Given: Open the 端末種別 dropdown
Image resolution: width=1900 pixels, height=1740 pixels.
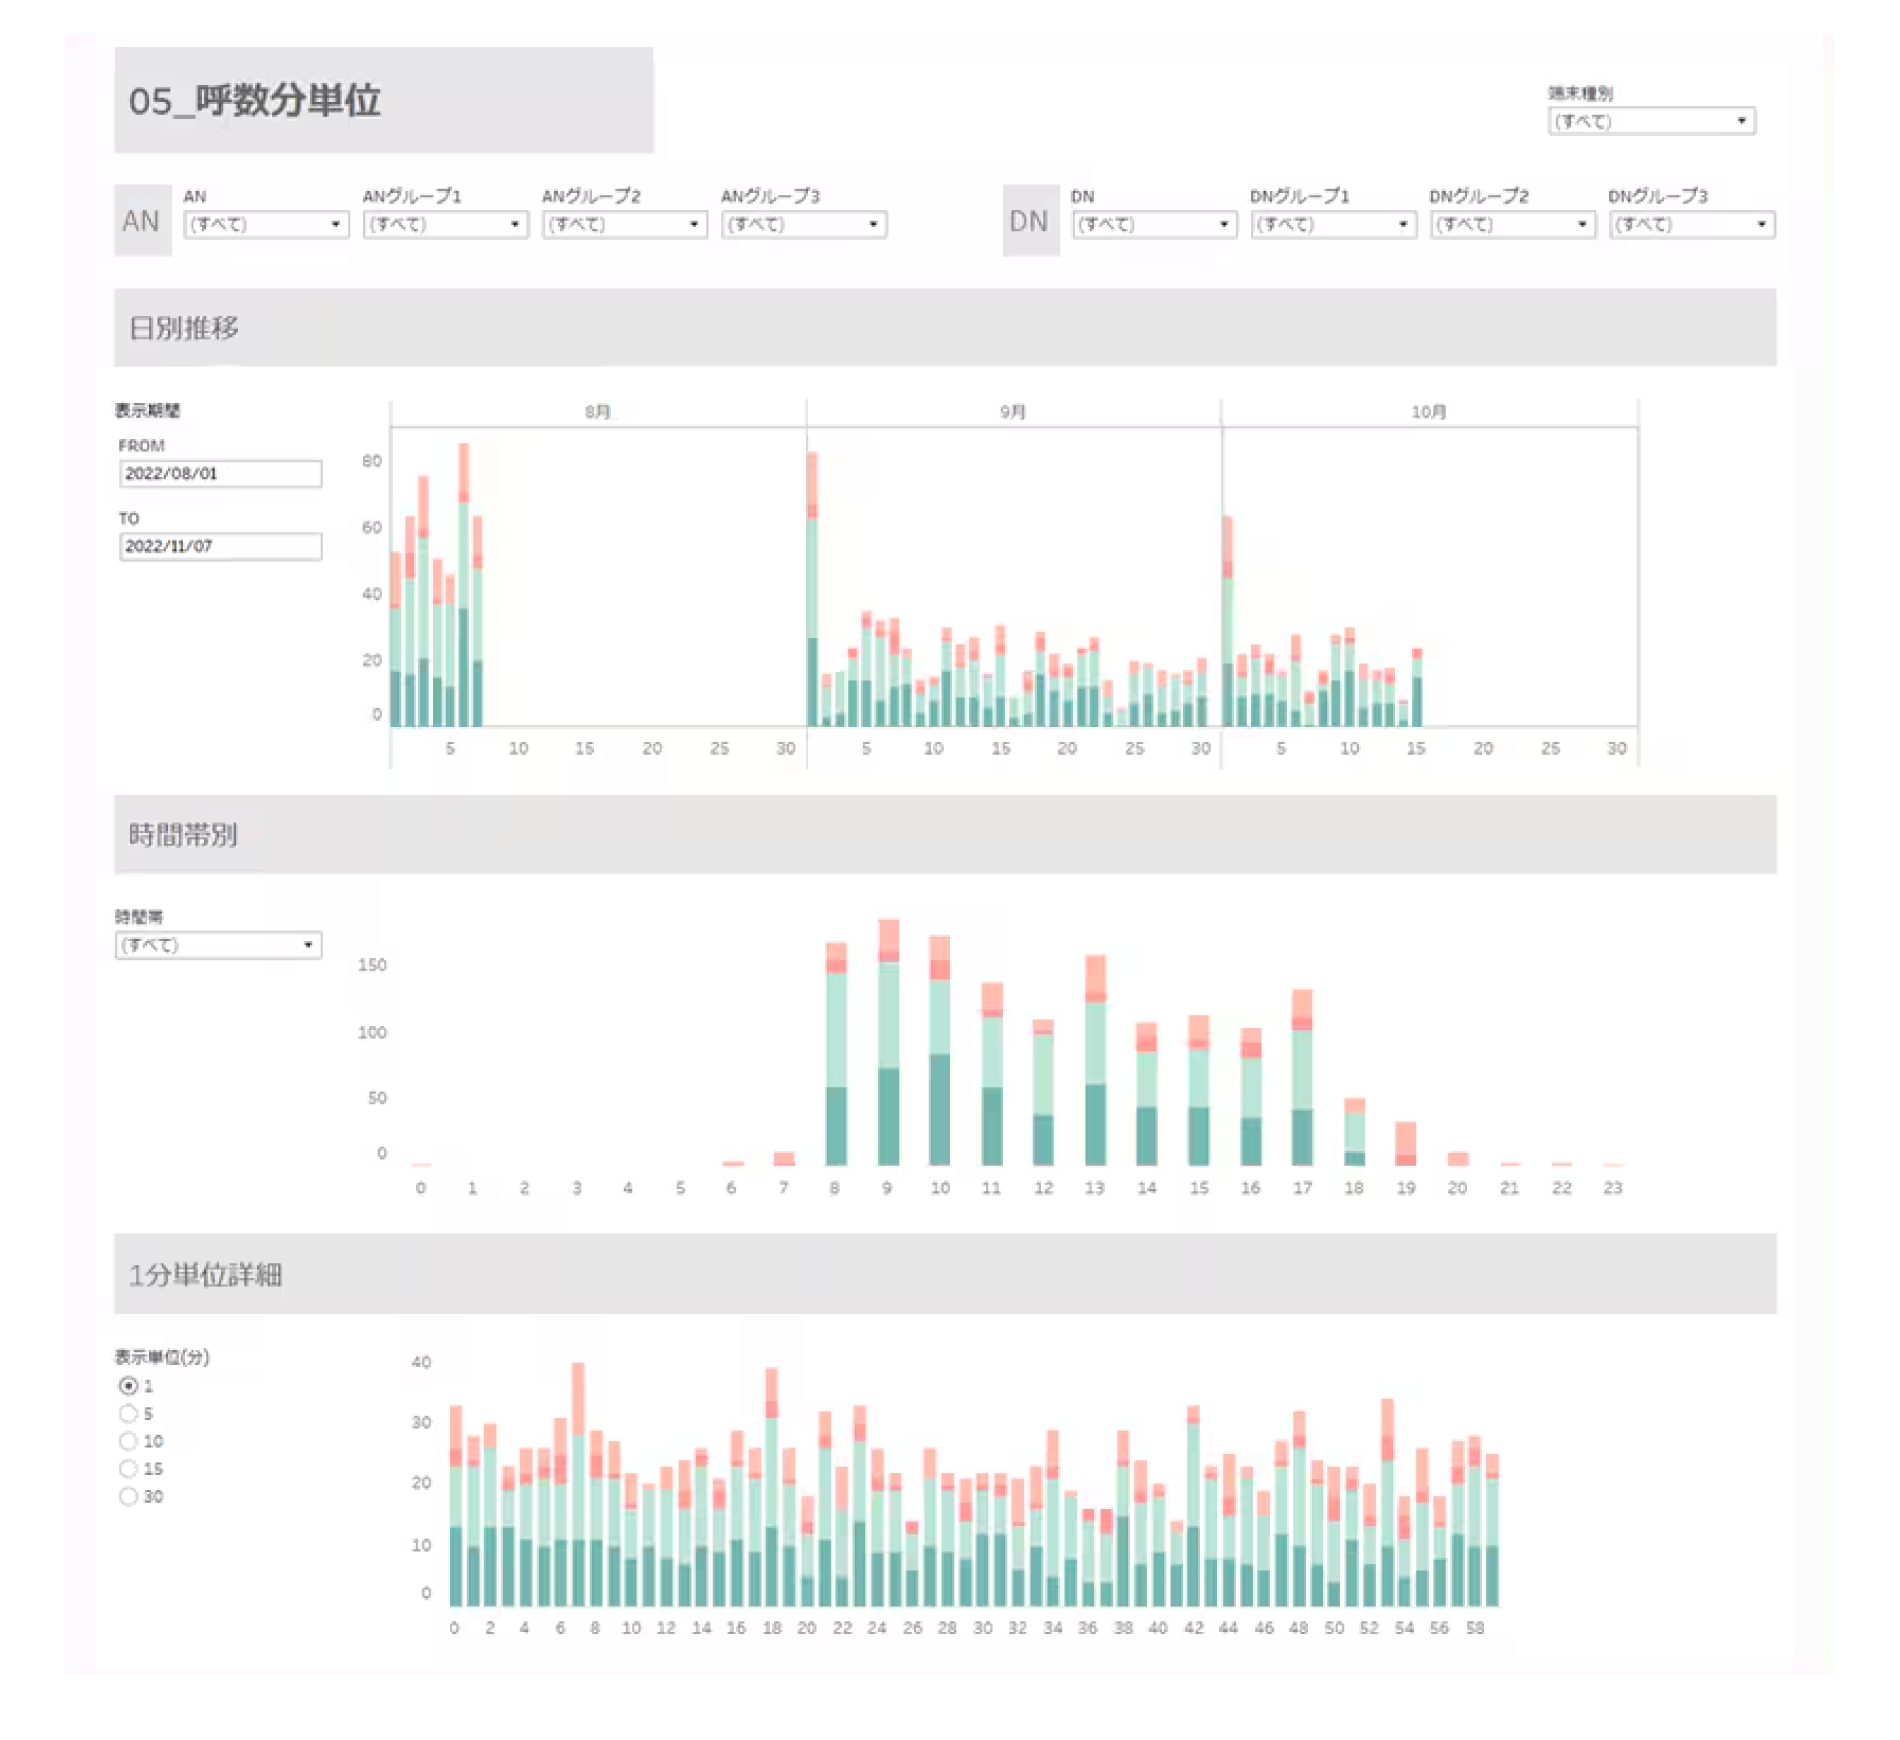Looking at the screenshot, I should (1651, 121).
